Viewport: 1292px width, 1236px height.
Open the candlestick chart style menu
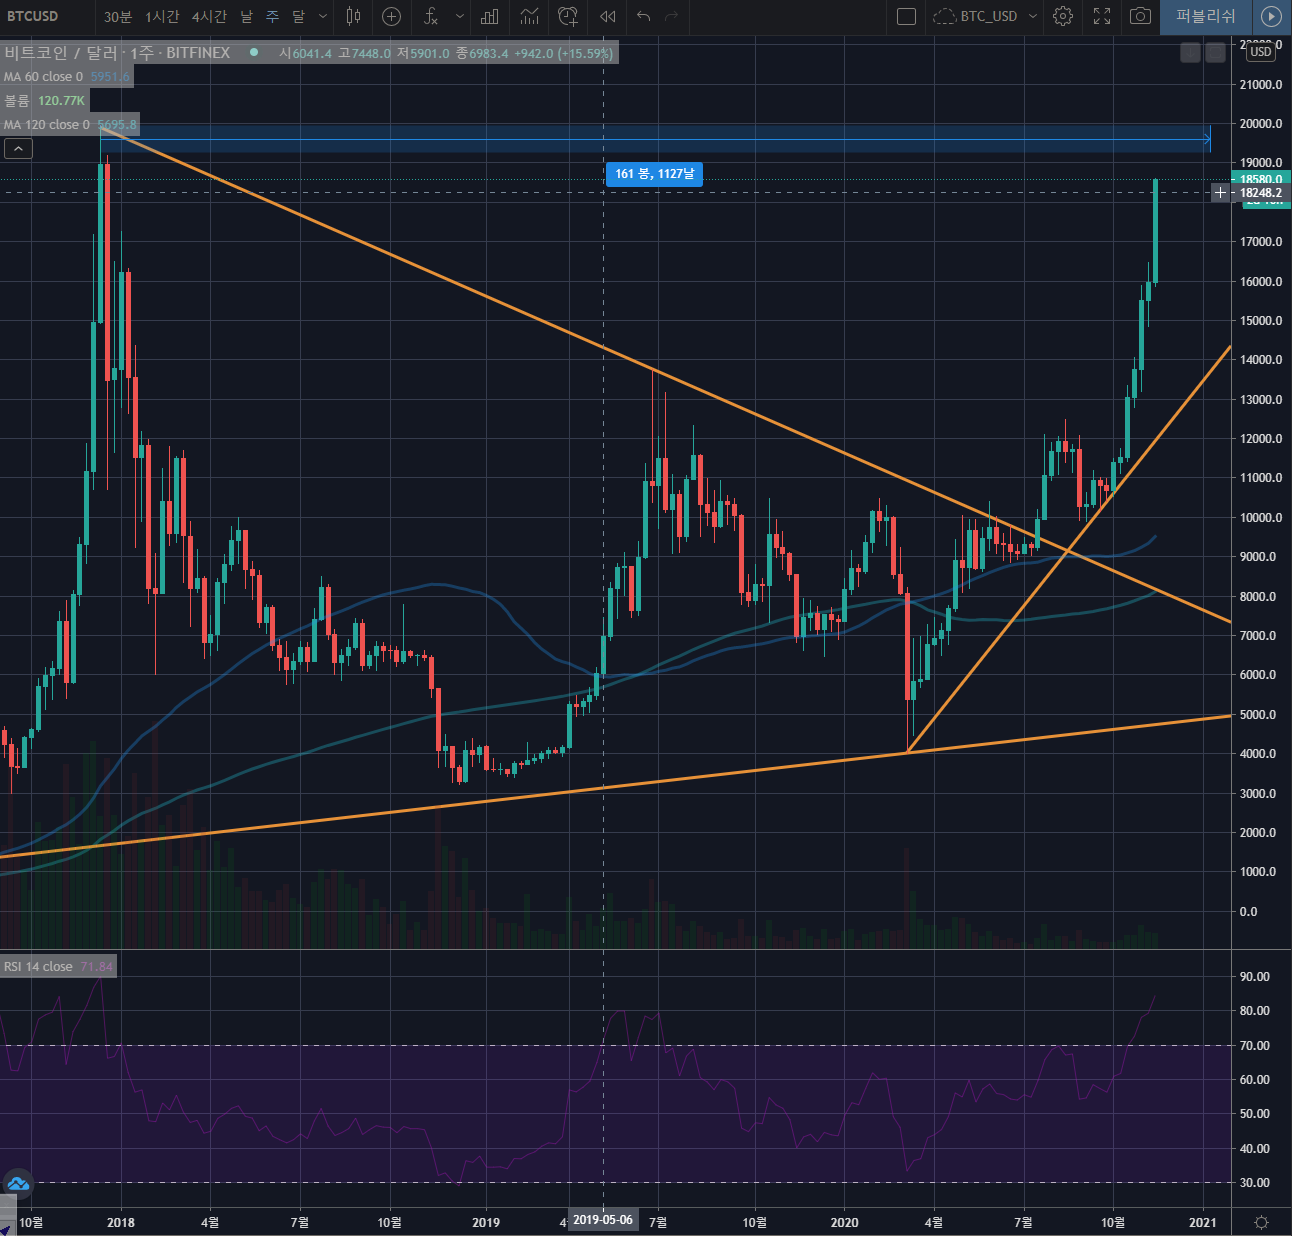click(353, 16)
